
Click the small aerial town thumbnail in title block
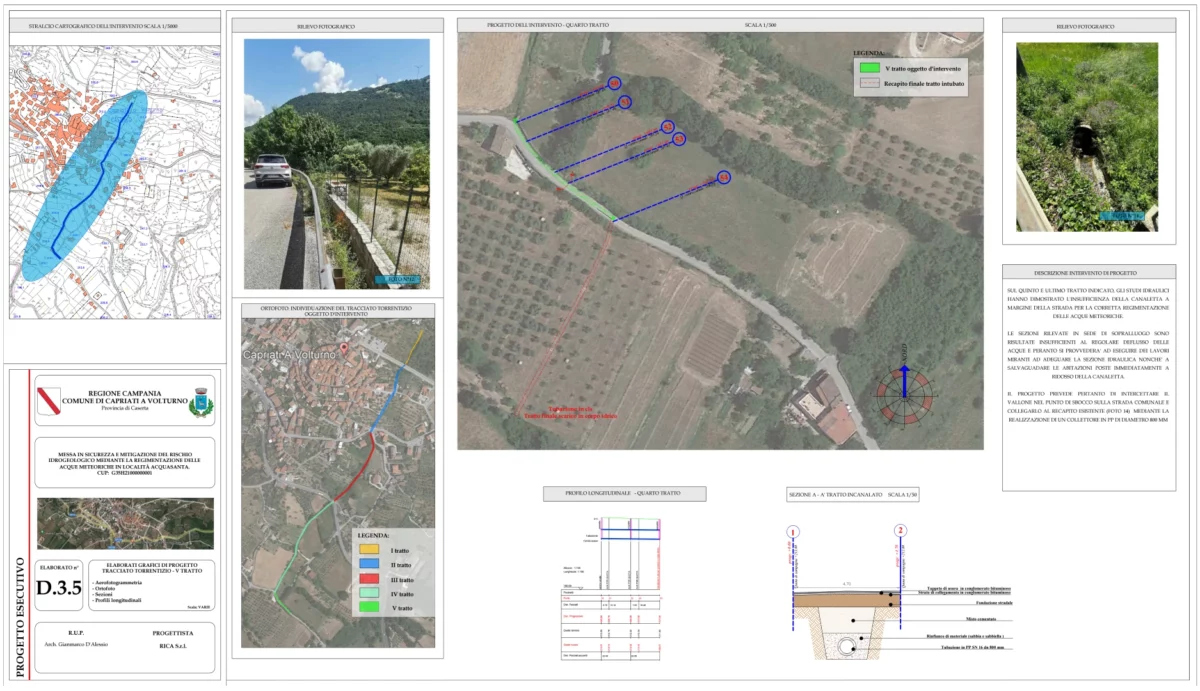[125, 523]
